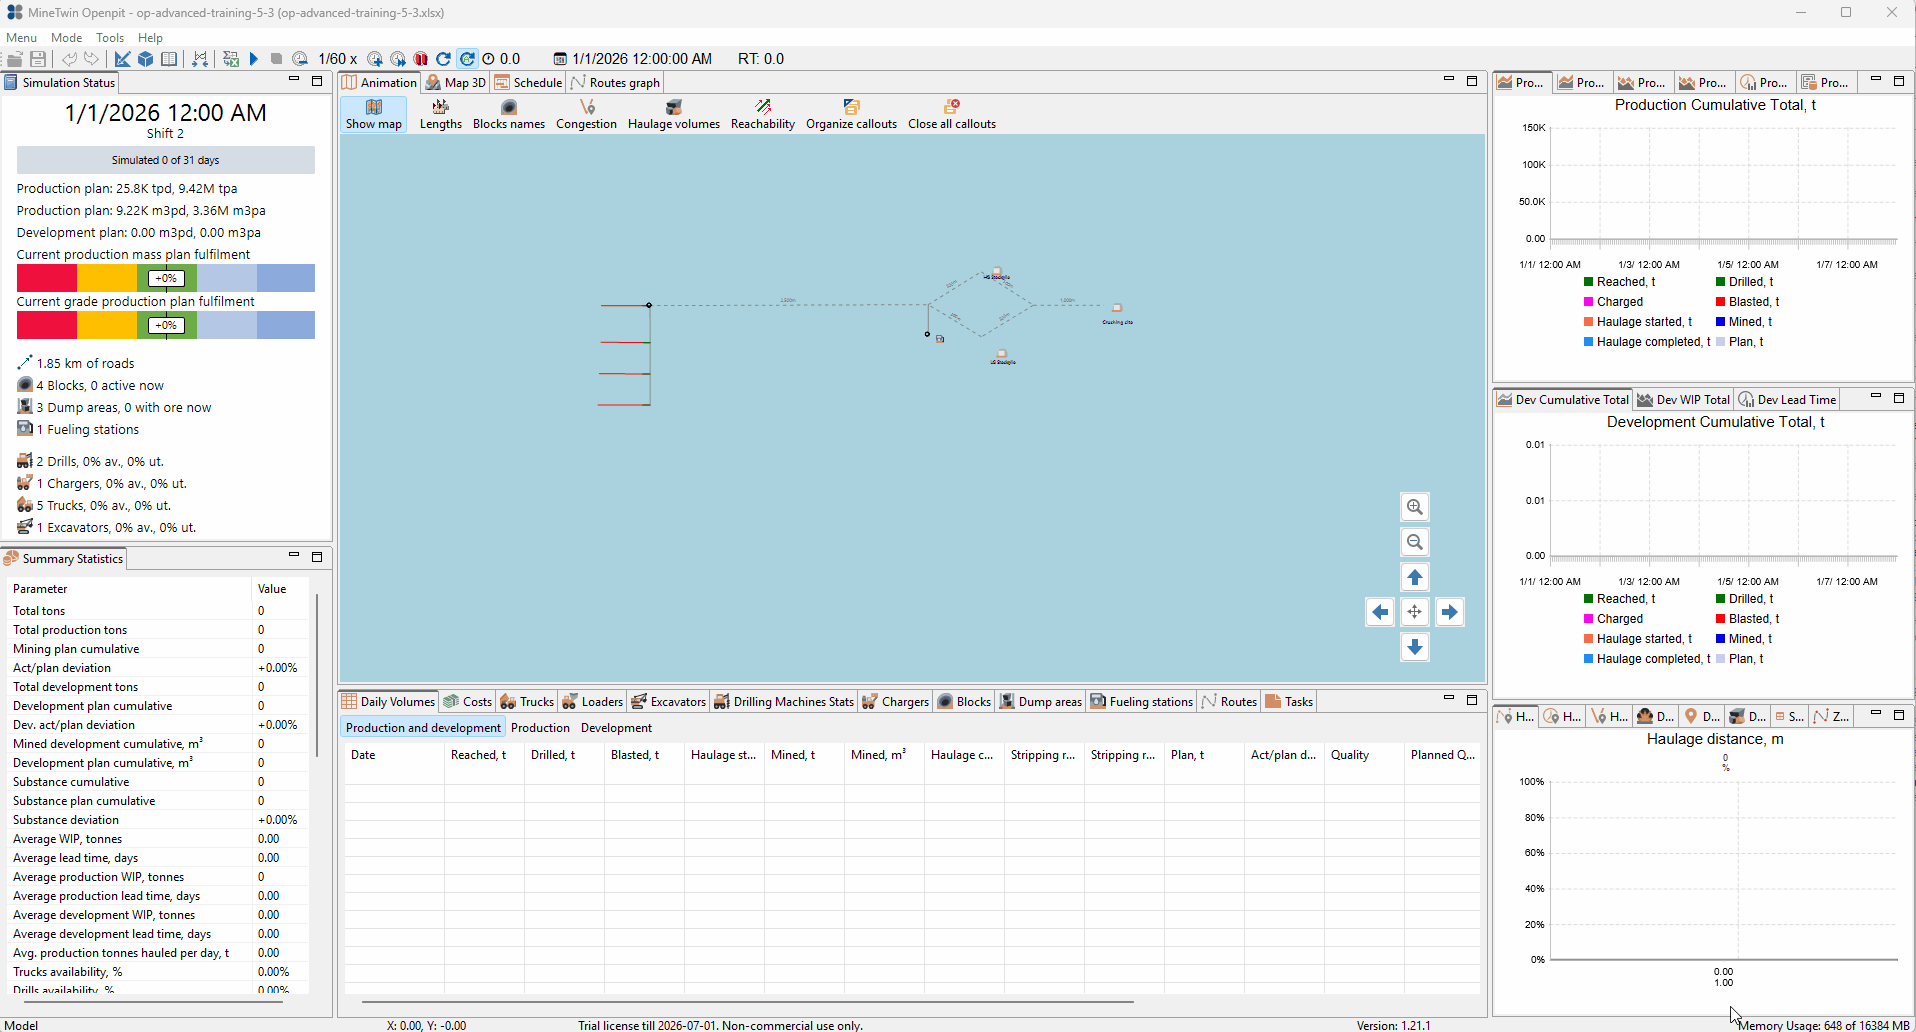Toggle the Reachability overlay

(x=763, y=114)
